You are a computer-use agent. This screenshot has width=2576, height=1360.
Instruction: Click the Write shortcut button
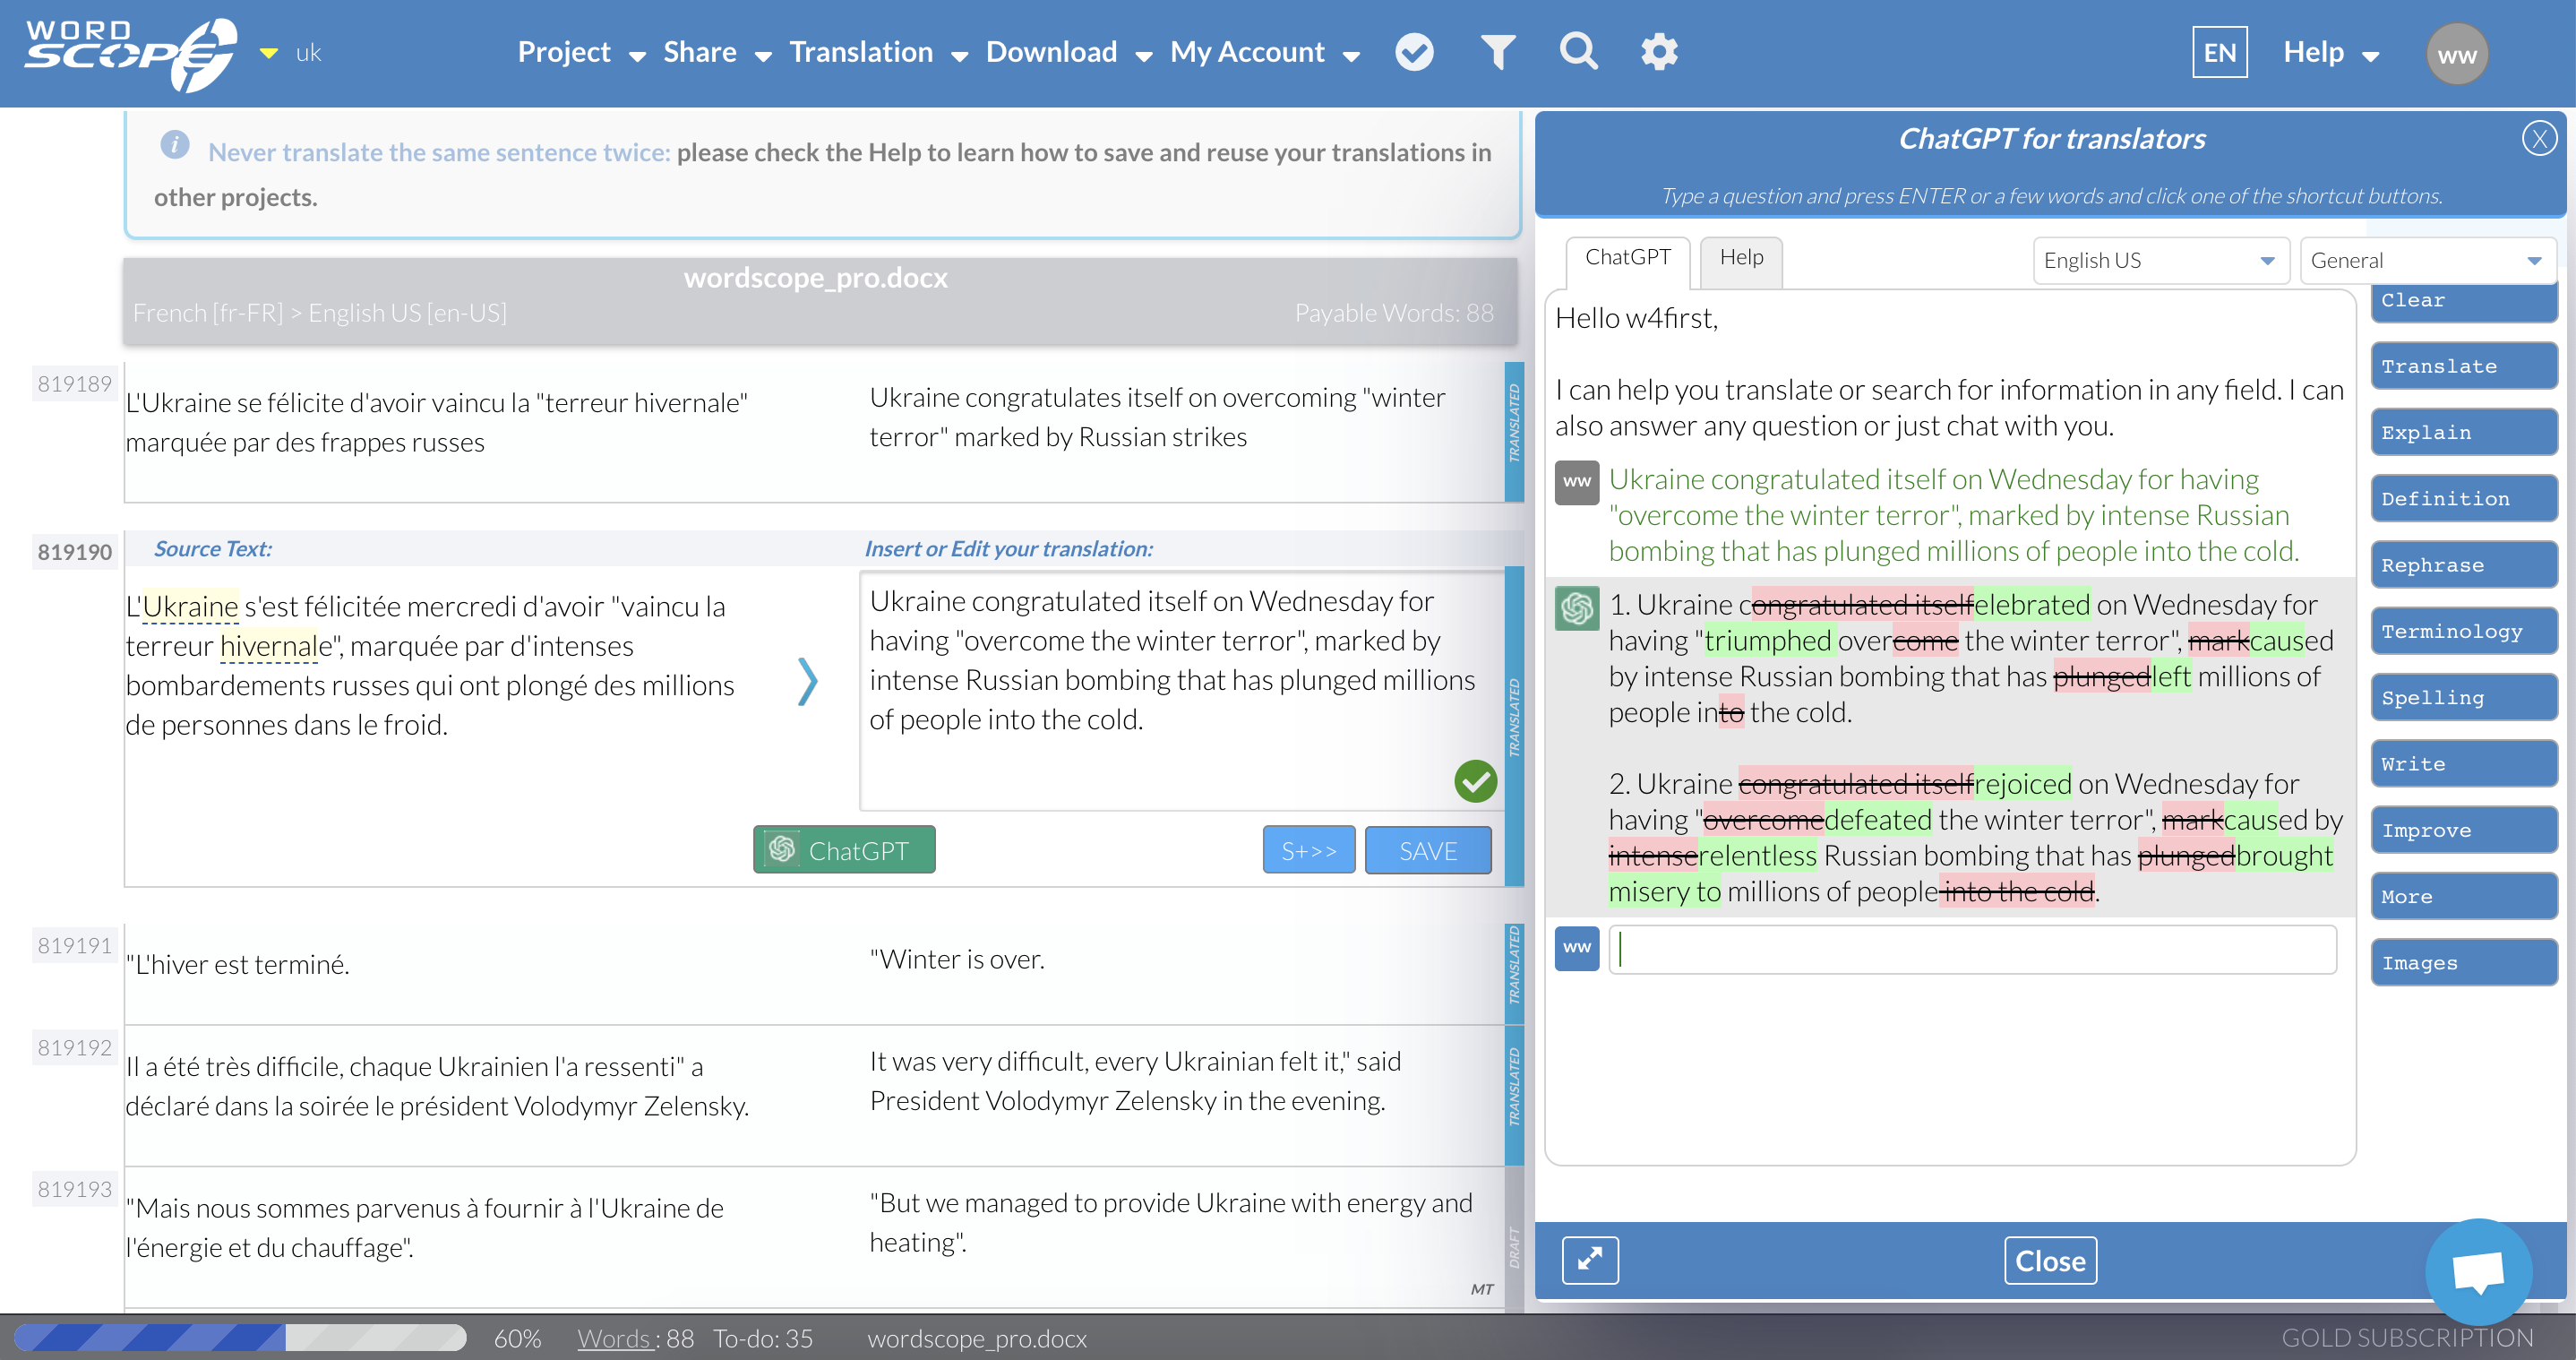point(2463,764)
